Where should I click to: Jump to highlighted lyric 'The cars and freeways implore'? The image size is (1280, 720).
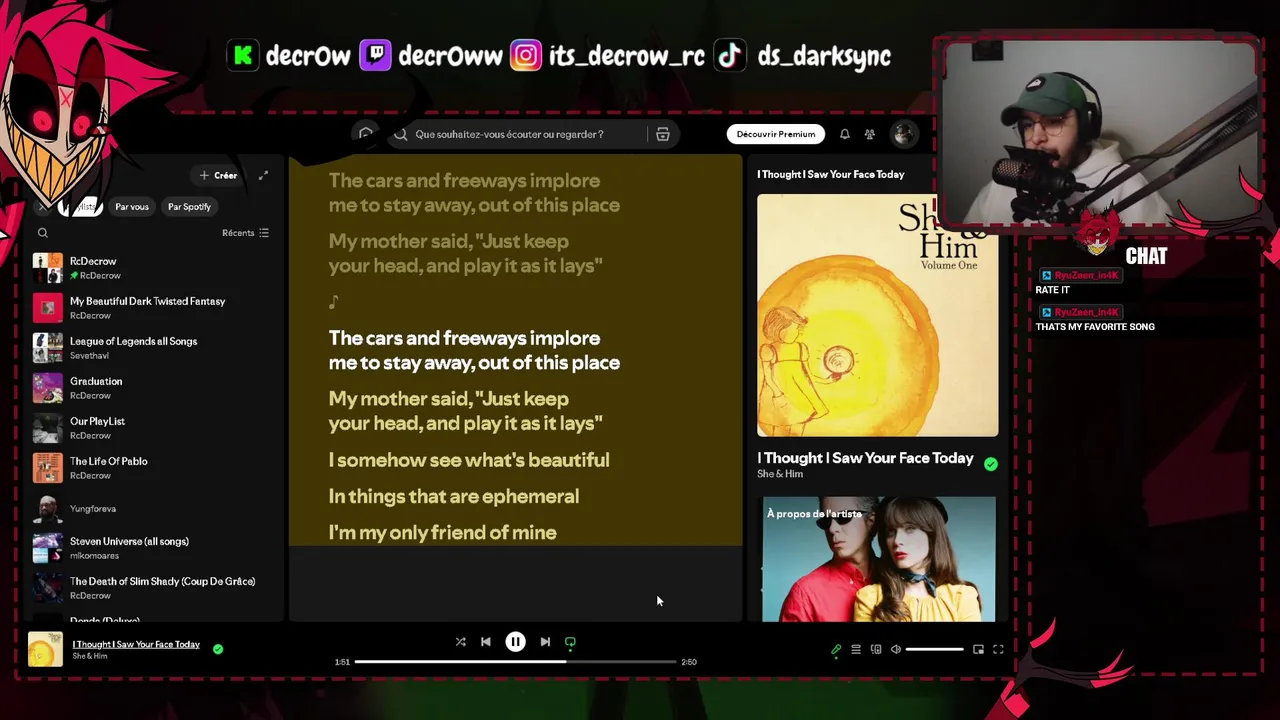pyautogui.click(x=474, y=350)
